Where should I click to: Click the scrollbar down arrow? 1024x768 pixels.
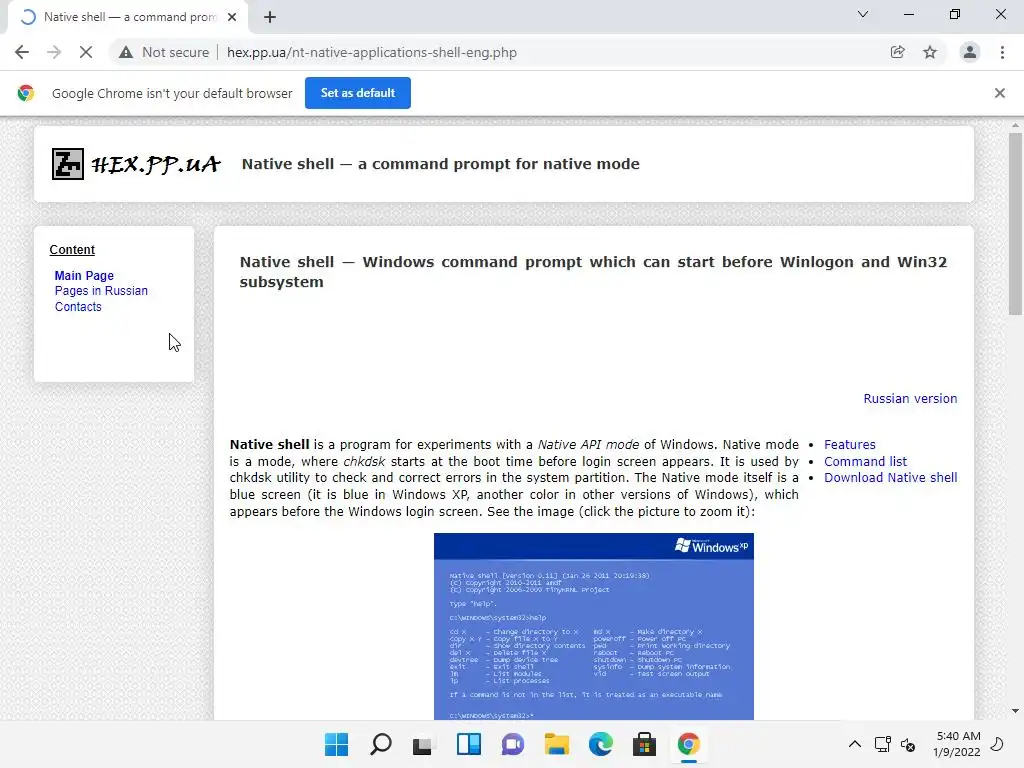pos(1015,711)
